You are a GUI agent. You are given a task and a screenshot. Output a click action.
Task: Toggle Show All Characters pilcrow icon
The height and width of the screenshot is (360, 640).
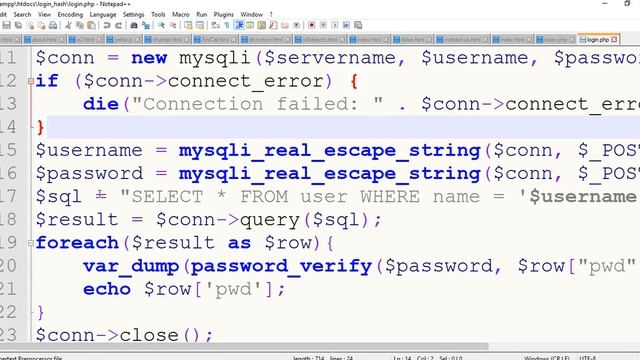tap(227, 25)
